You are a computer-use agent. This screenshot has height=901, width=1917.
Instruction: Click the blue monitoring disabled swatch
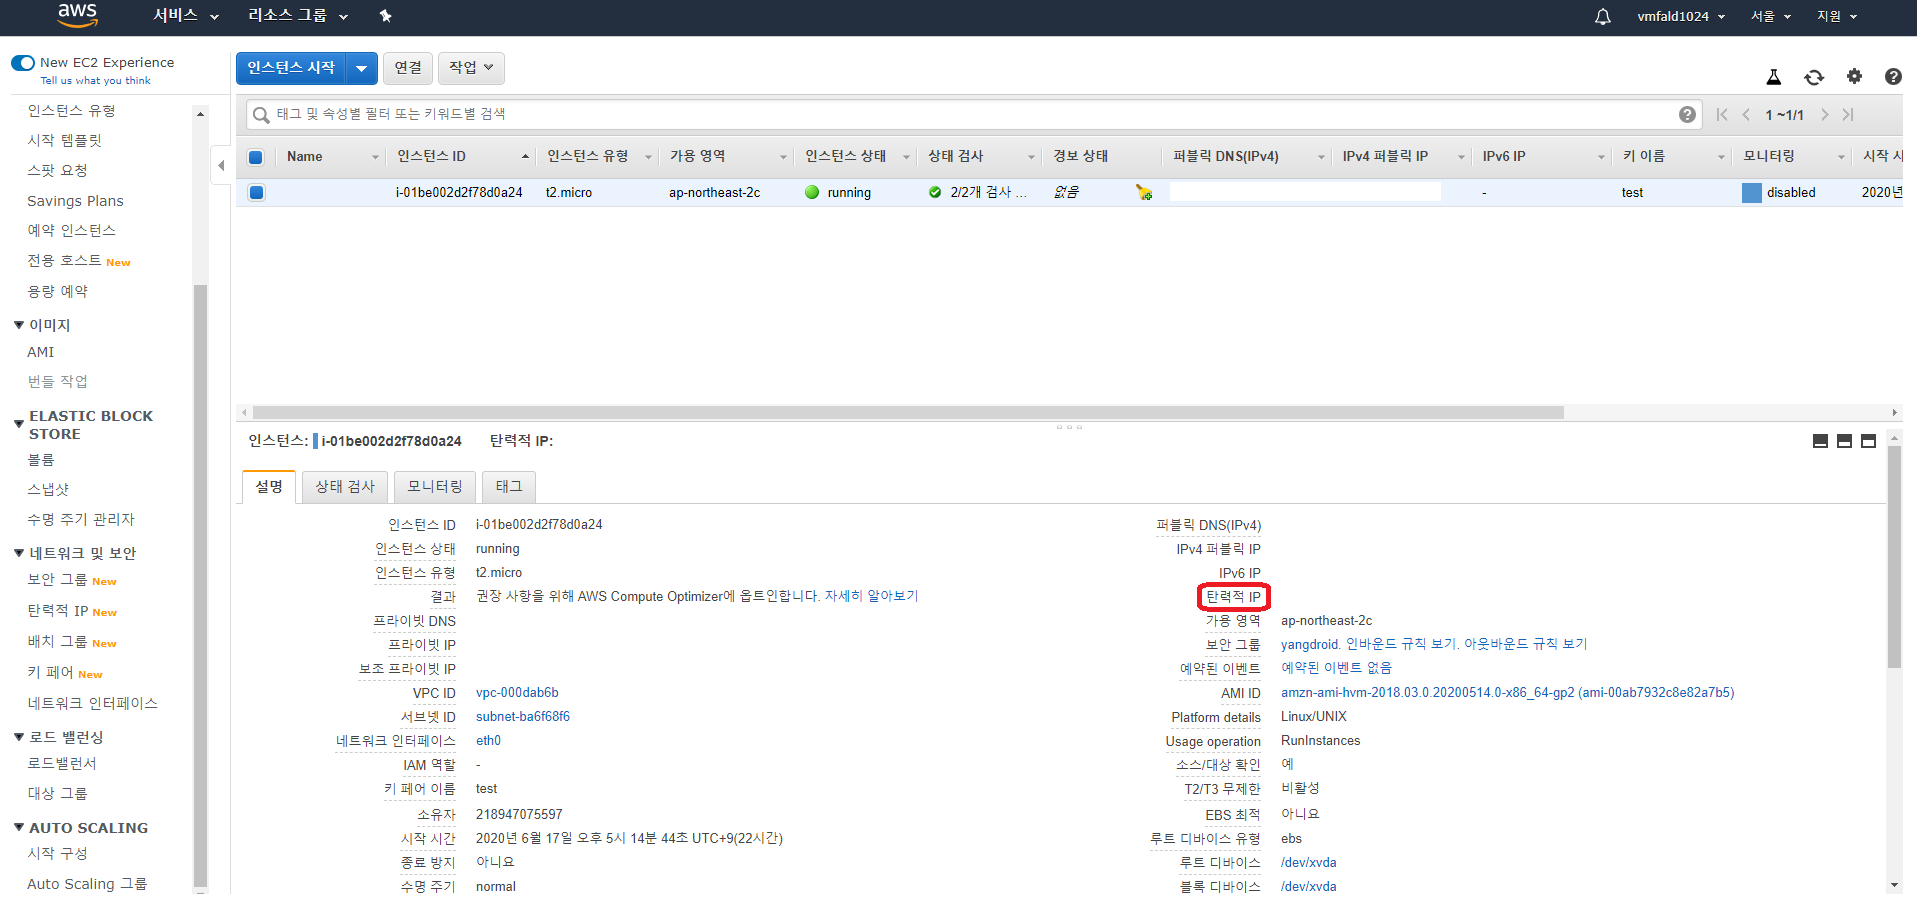(1751, 193)
